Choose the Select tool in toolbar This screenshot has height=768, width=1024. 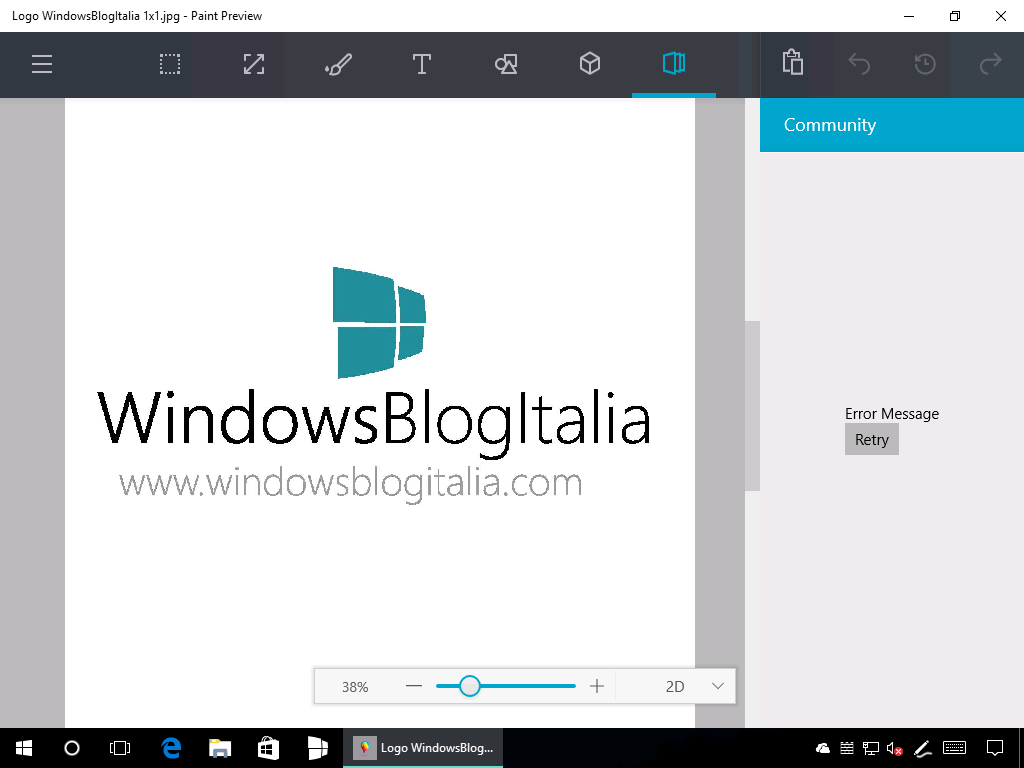click(170, 64)
